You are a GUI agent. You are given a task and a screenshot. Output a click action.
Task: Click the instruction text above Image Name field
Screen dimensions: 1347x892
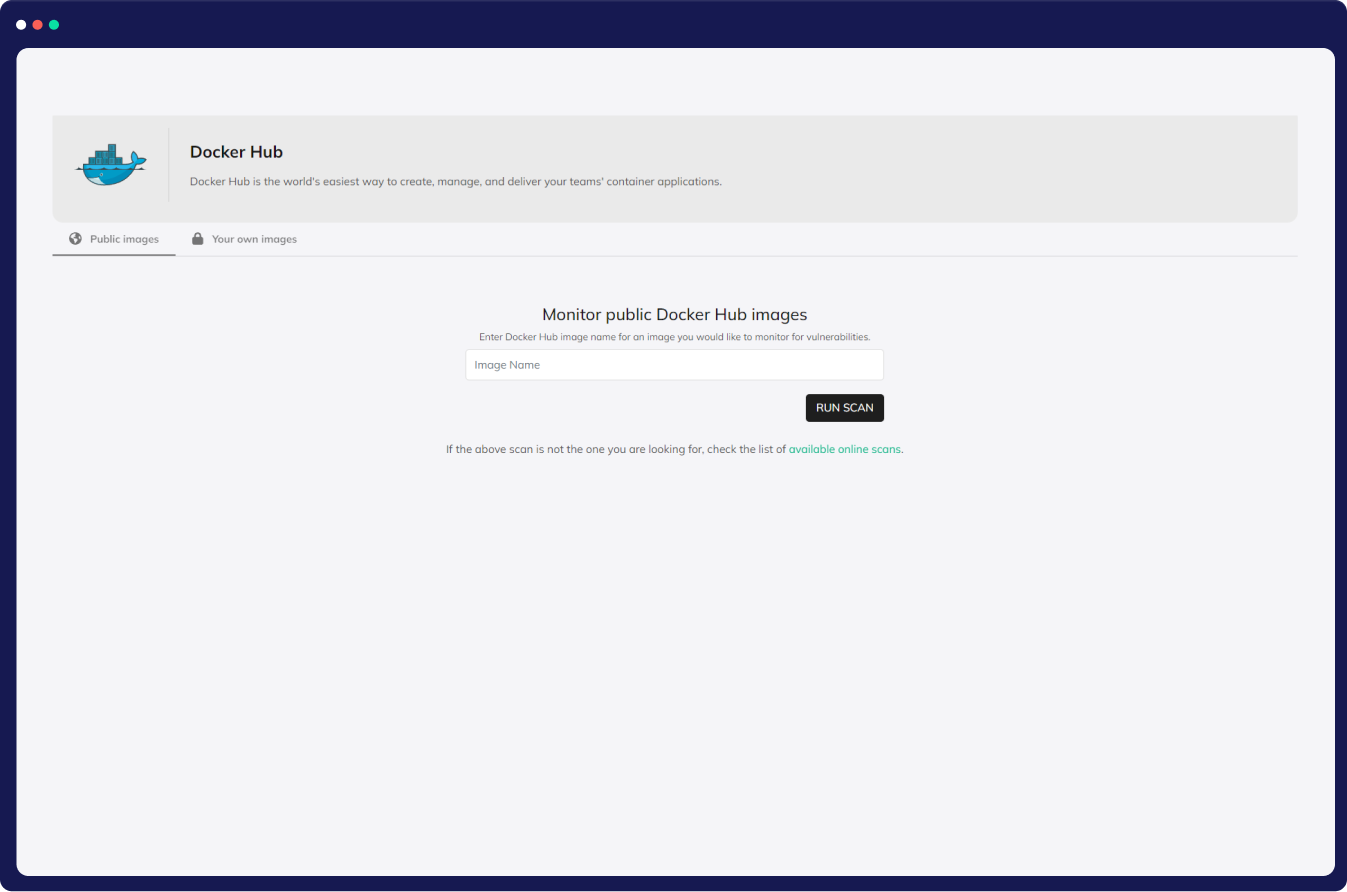(x=674, y=337)
